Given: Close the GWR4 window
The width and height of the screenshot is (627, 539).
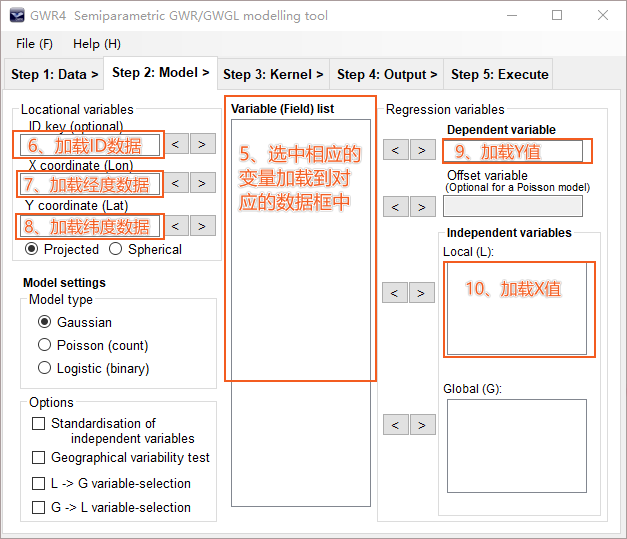Looking at the screenshot, I should click(x=603, y=15).
